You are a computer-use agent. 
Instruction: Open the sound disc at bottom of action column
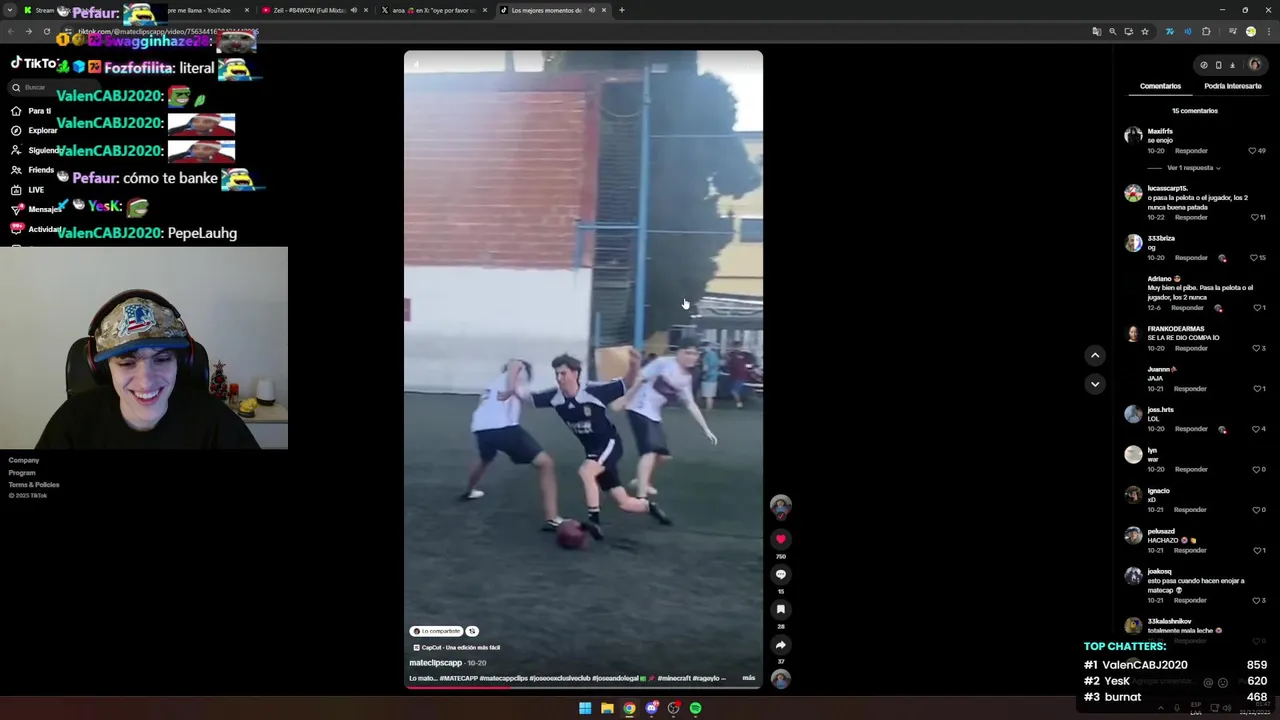pos(781,679)
